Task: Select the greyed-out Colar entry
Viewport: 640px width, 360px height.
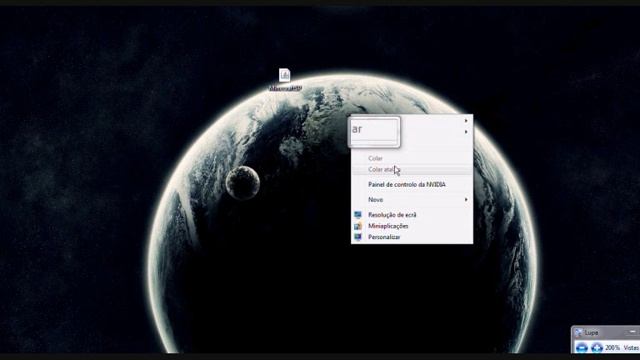Action: pyautogui.click(x=412, y=158)
